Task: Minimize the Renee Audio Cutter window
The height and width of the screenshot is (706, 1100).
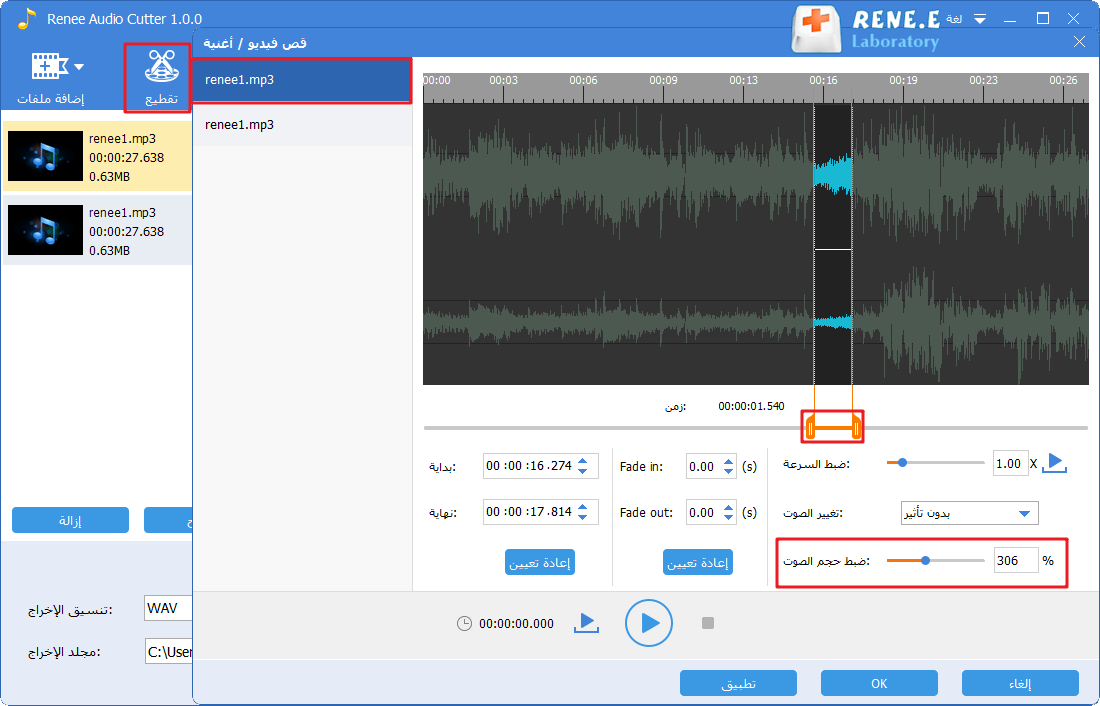Action: click(1010, 19)
